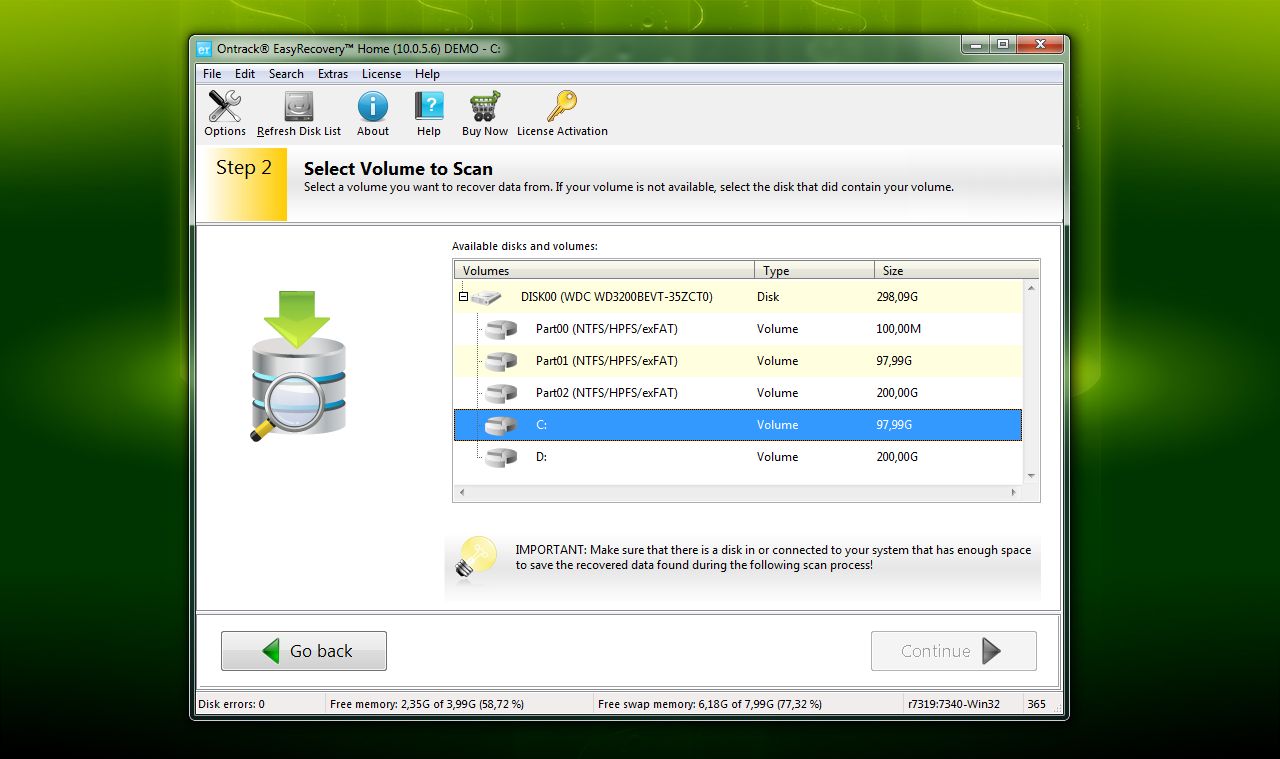Click the 100,00M size cell

[x=898, y=329]
